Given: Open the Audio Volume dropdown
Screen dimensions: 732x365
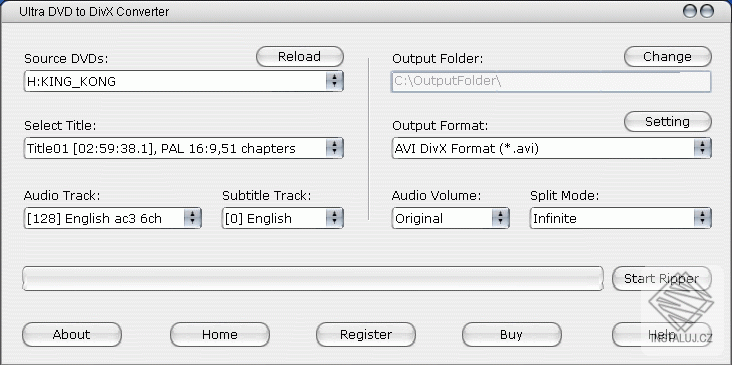Looking at the screenshot, I should [x=450, y=218].
